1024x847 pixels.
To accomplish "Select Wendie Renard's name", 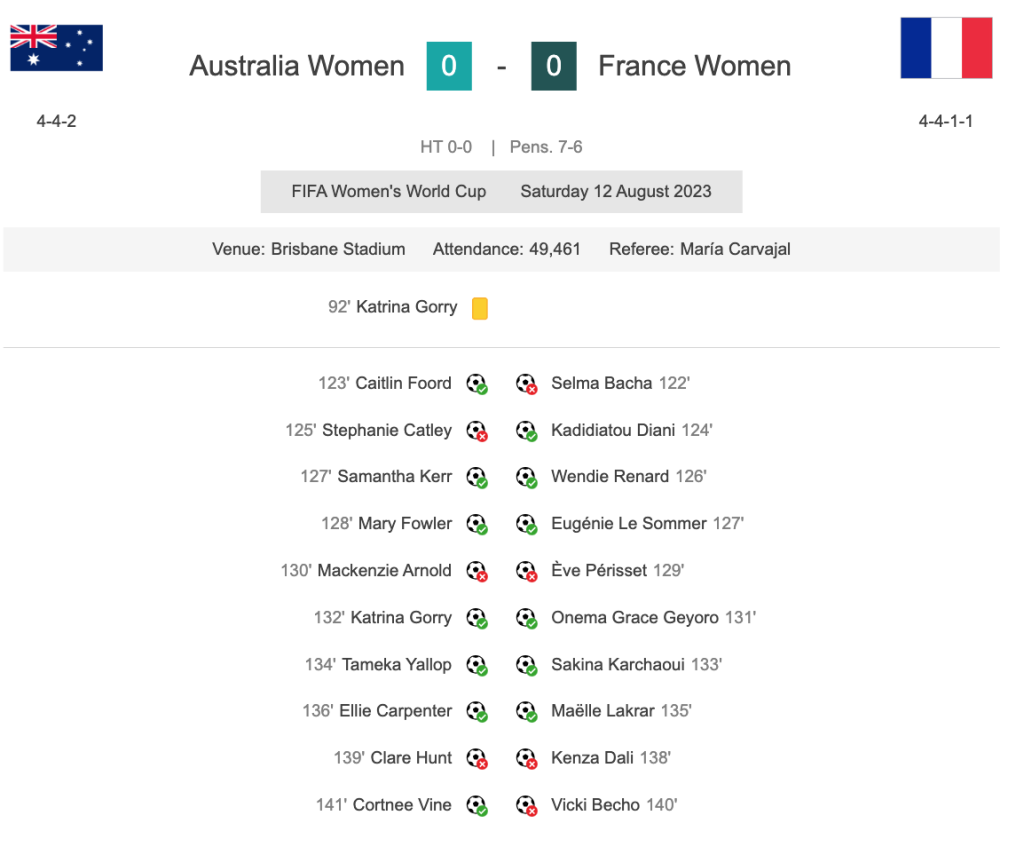I will coord(610,477).
